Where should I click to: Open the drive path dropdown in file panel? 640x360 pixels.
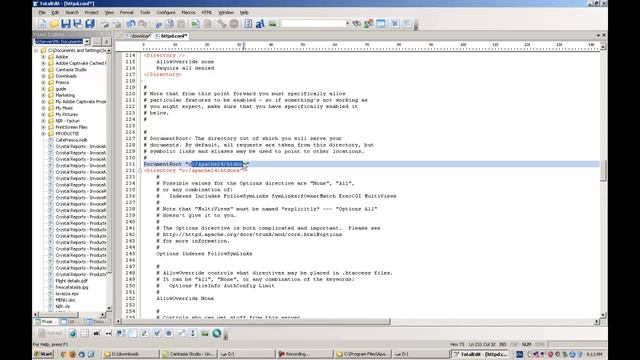87,42
